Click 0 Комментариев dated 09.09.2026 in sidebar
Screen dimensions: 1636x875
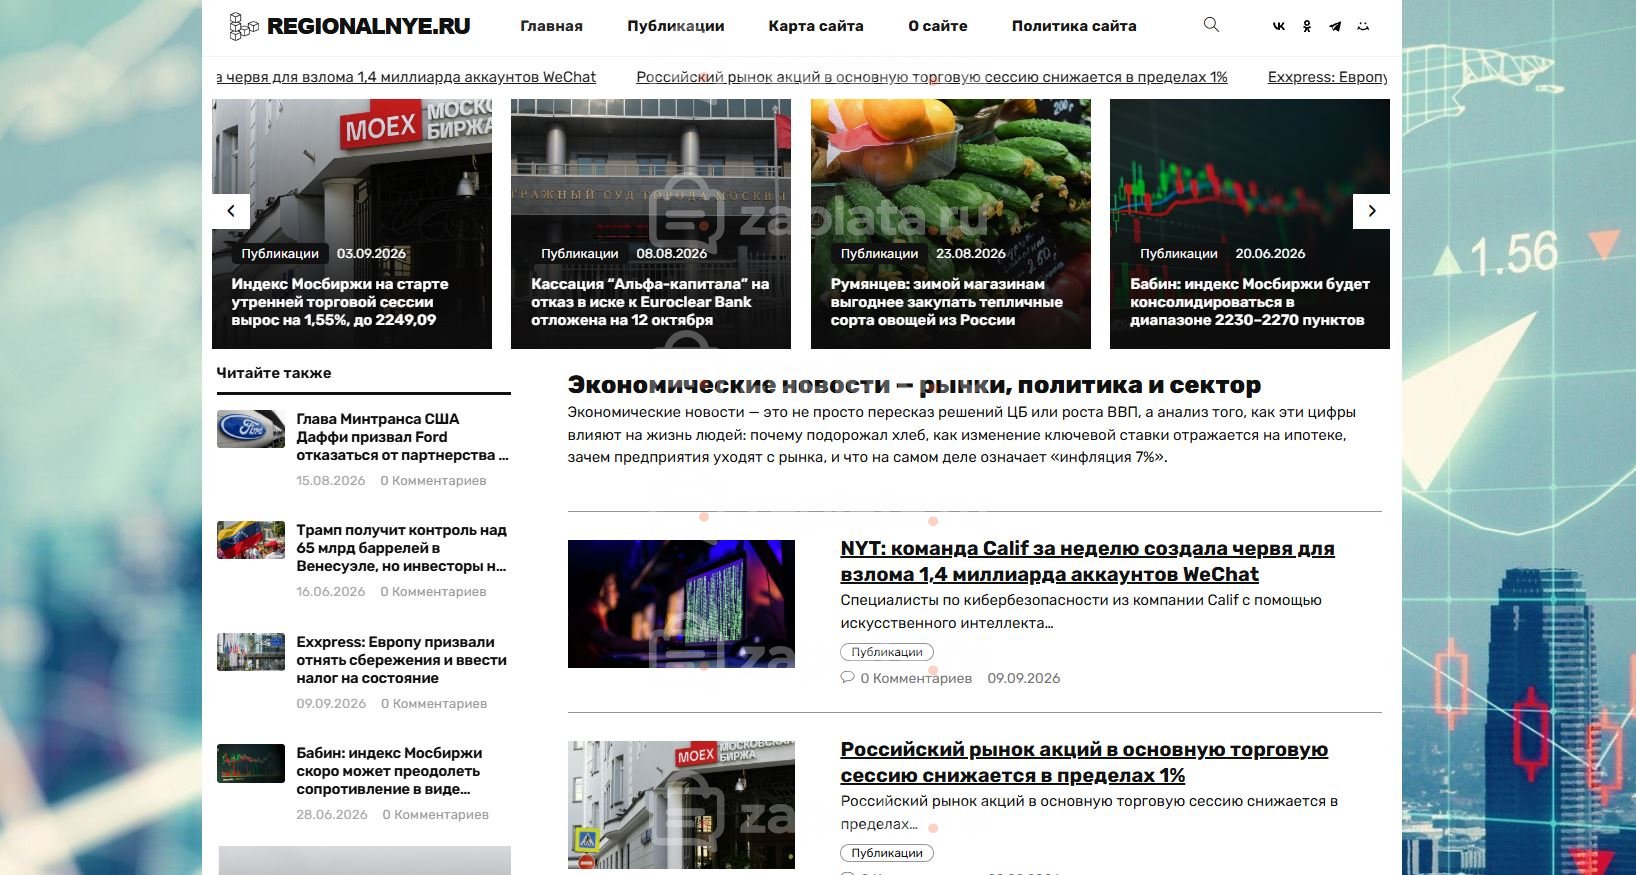click(x=434, y=704)
